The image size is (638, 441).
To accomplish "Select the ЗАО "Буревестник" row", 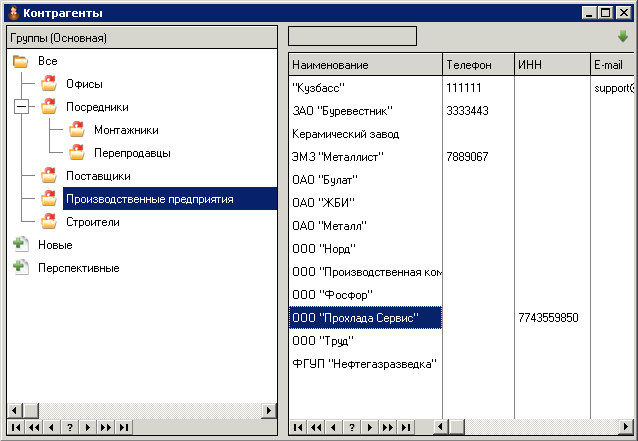I will pos(342,111).
